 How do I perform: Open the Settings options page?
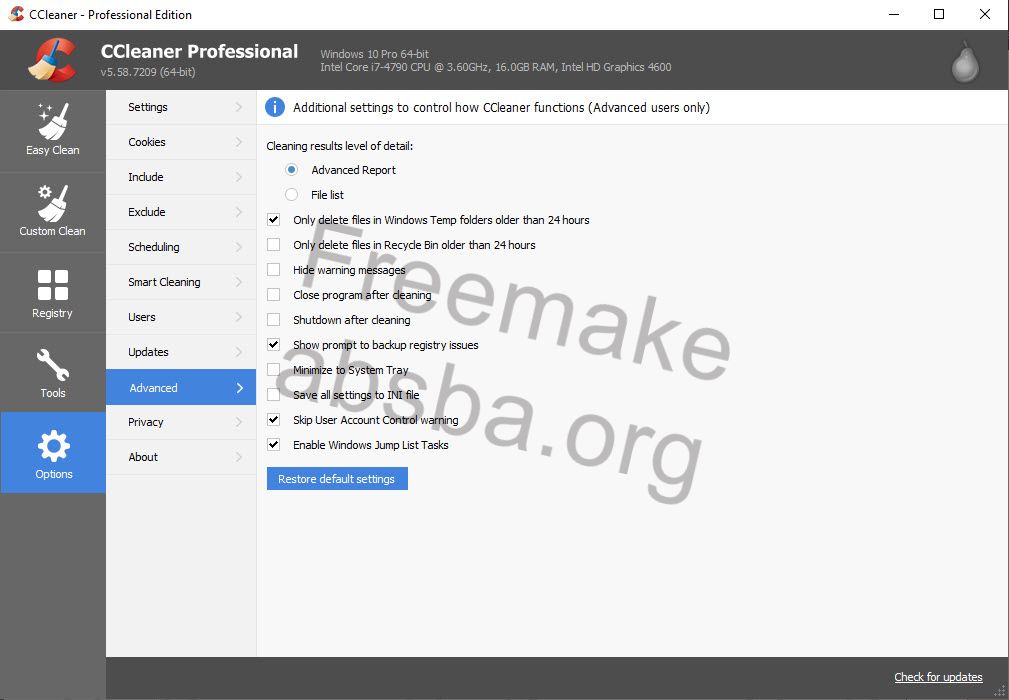tap(181, 107)
